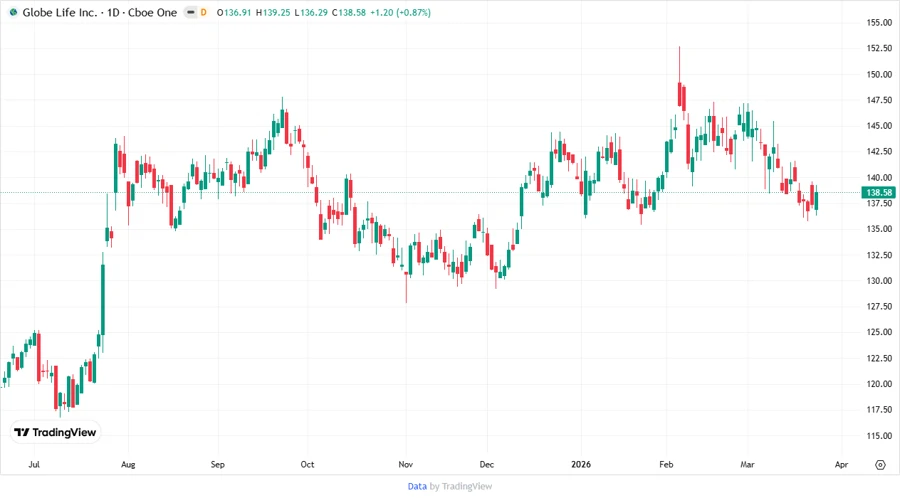Click the market status dash icon
900x498 pixels.
(x=191, y=12)
